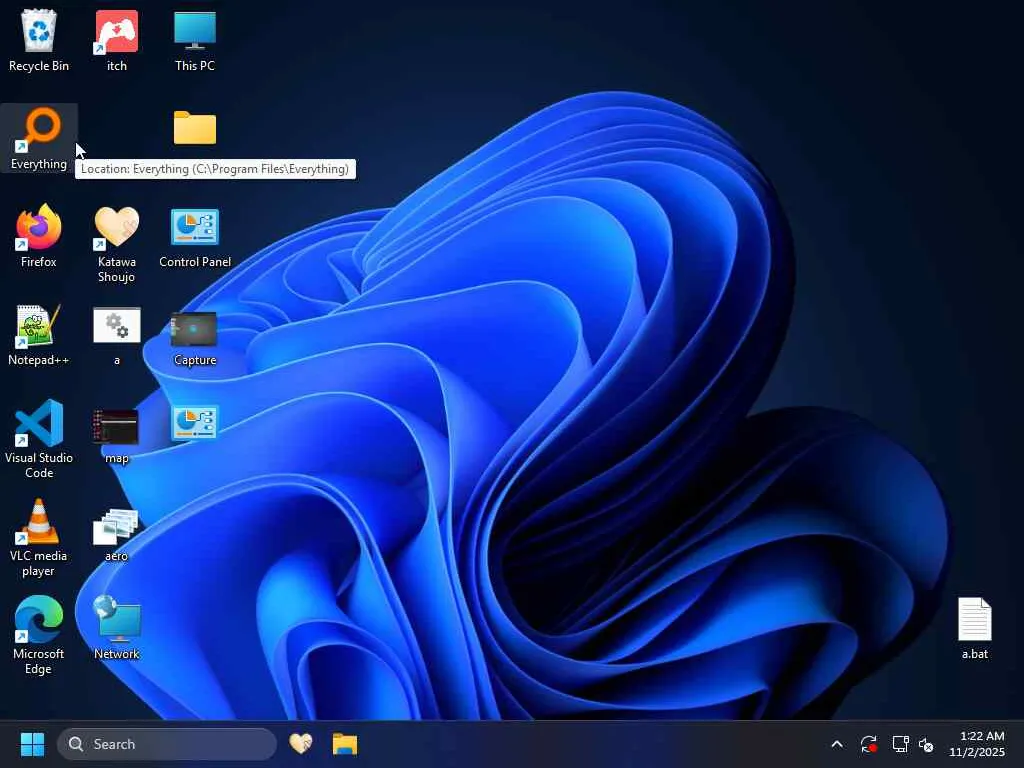Select the Katawa Shoujo desktop shortcut
Image resolution: width=1024 pixels, height=768 pixels.
[x=116, y=244]
